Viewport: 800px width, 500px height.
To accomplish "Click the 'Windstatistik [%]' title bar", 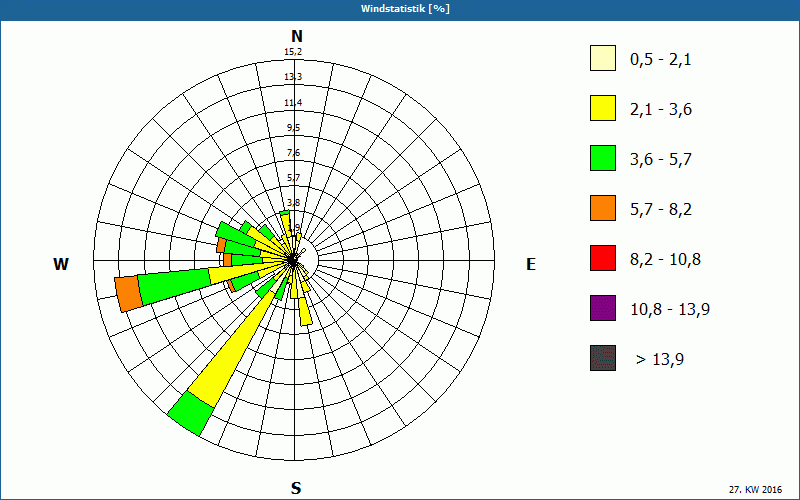I will pyautogui.click(x=400, y=9).
